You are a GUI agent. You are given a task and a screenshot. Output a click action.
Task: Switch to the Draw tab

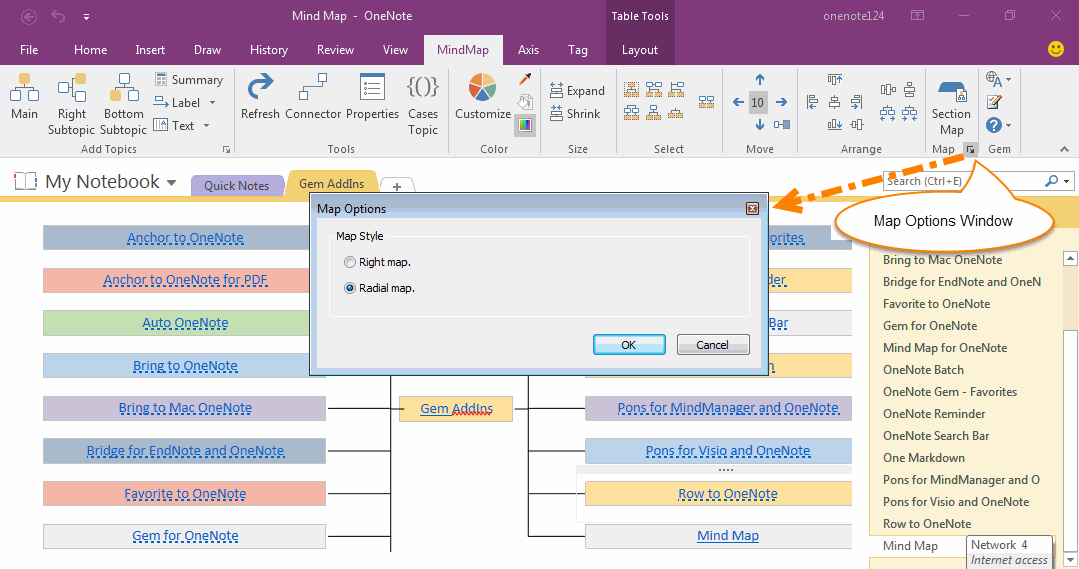(x=207, y=50)
